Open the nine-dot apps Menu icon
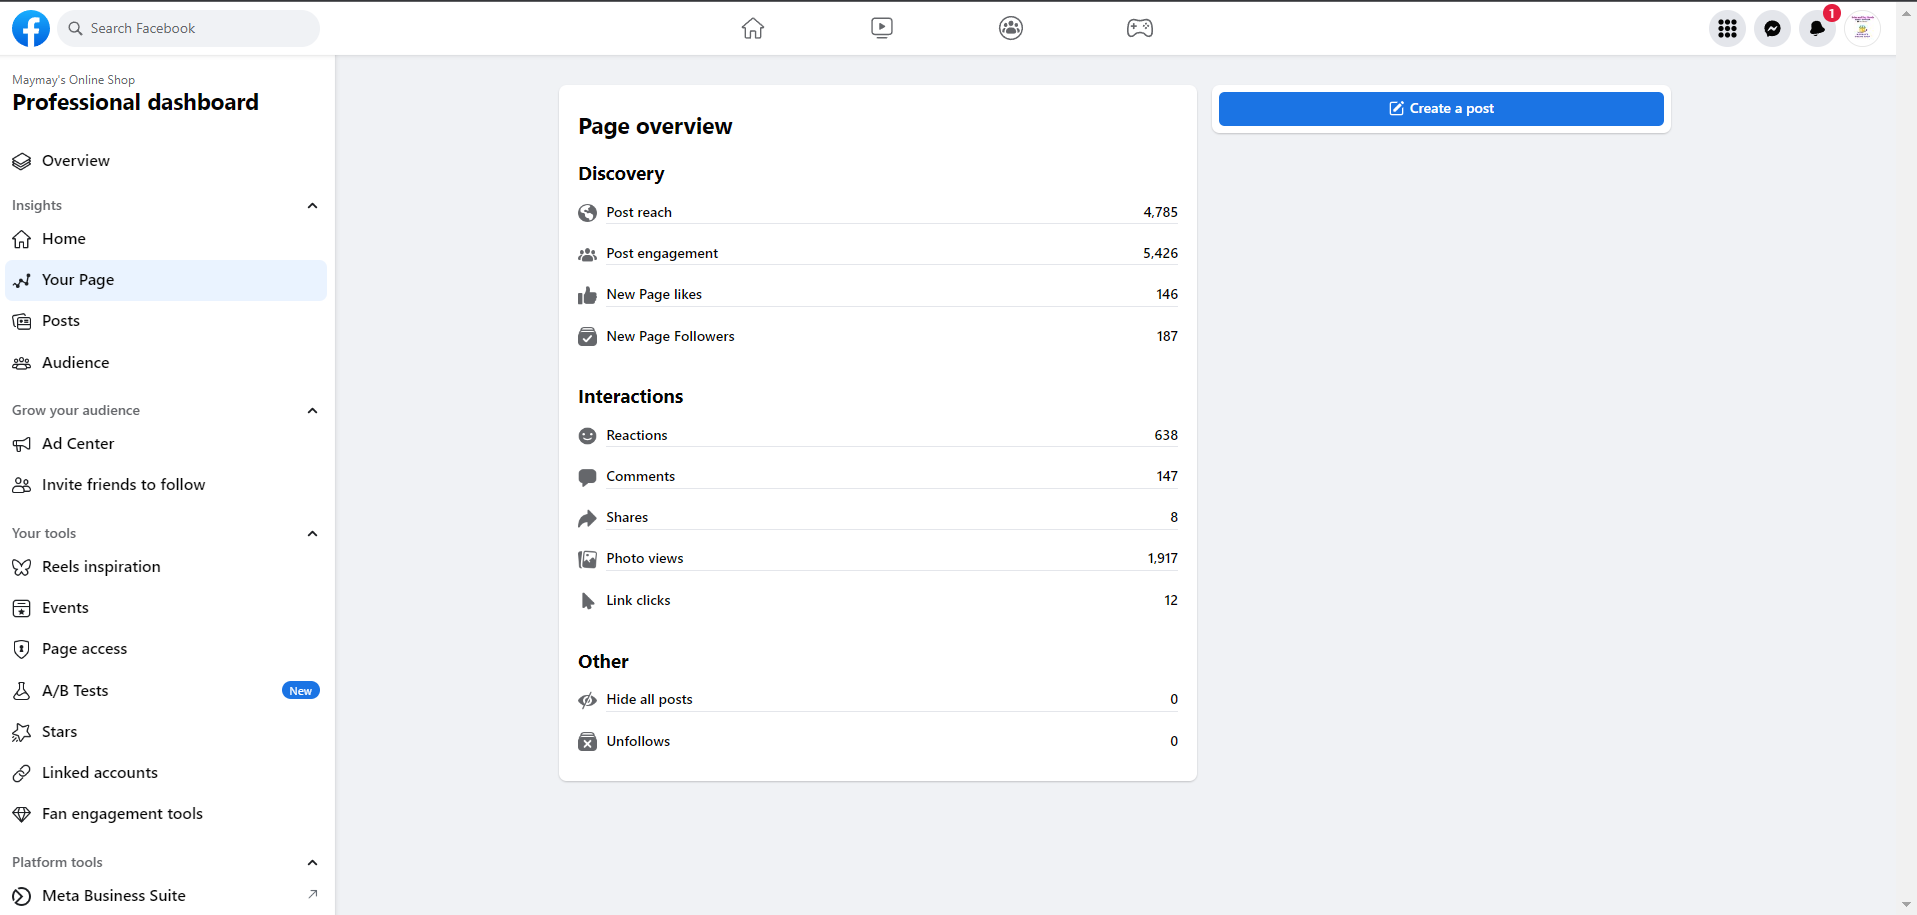The width and height of the screenshot is (1917, 915). pos(1727,29)
